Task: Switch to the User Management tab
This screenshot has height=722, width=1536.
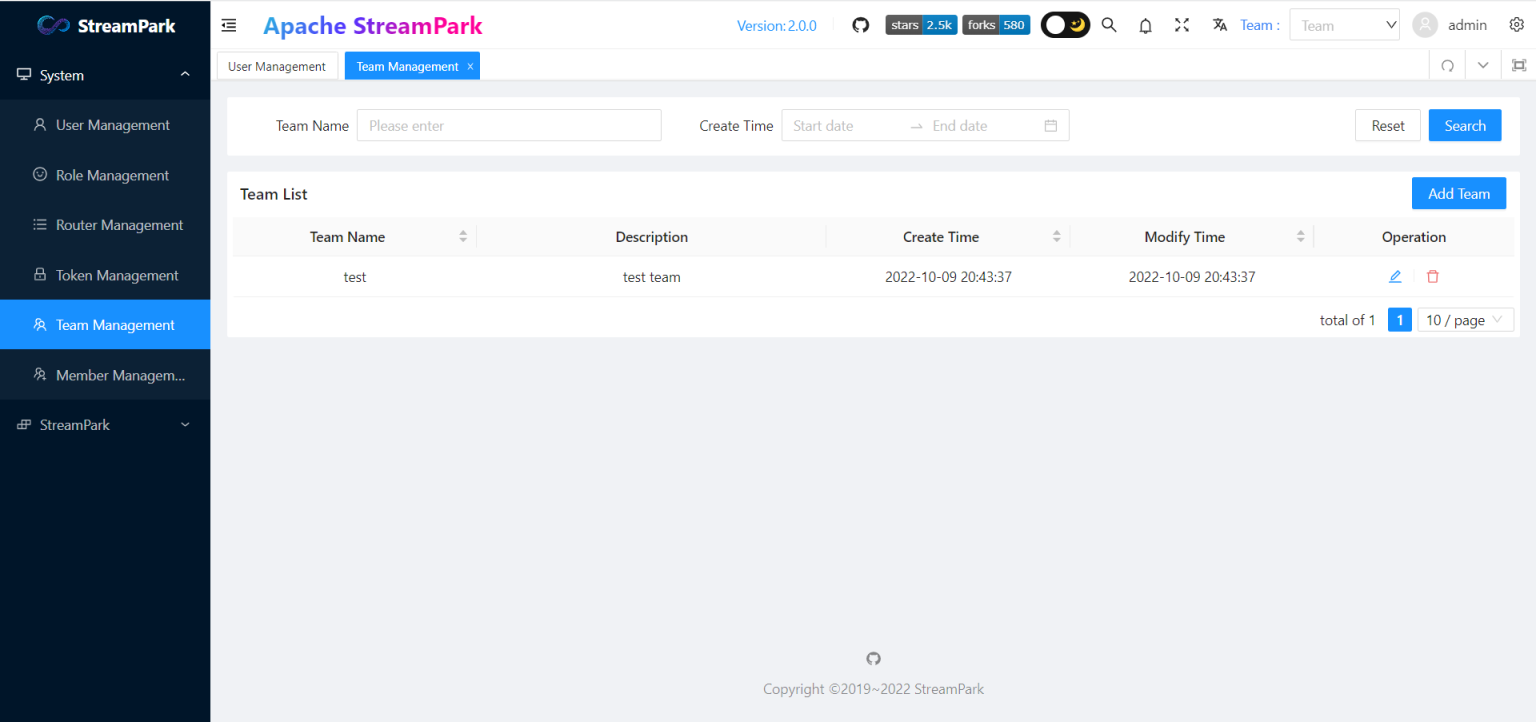Action: click(x=277, y=66)
